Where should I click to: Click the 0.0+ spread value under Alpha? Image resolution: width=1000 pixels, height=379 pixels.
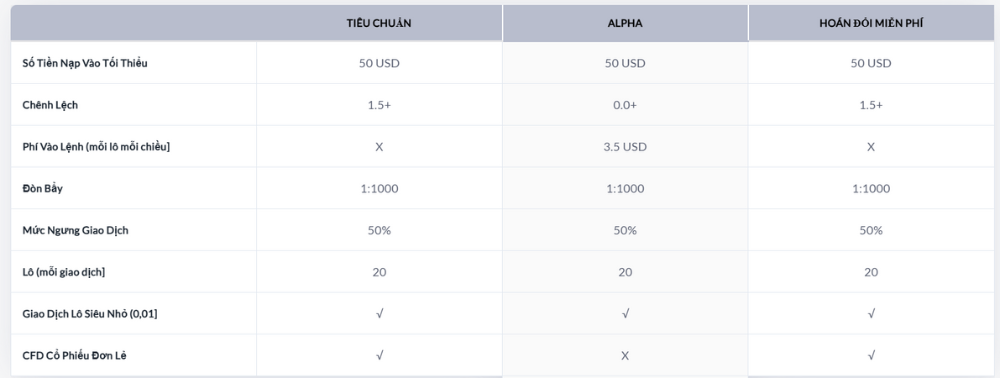(625, 105)
